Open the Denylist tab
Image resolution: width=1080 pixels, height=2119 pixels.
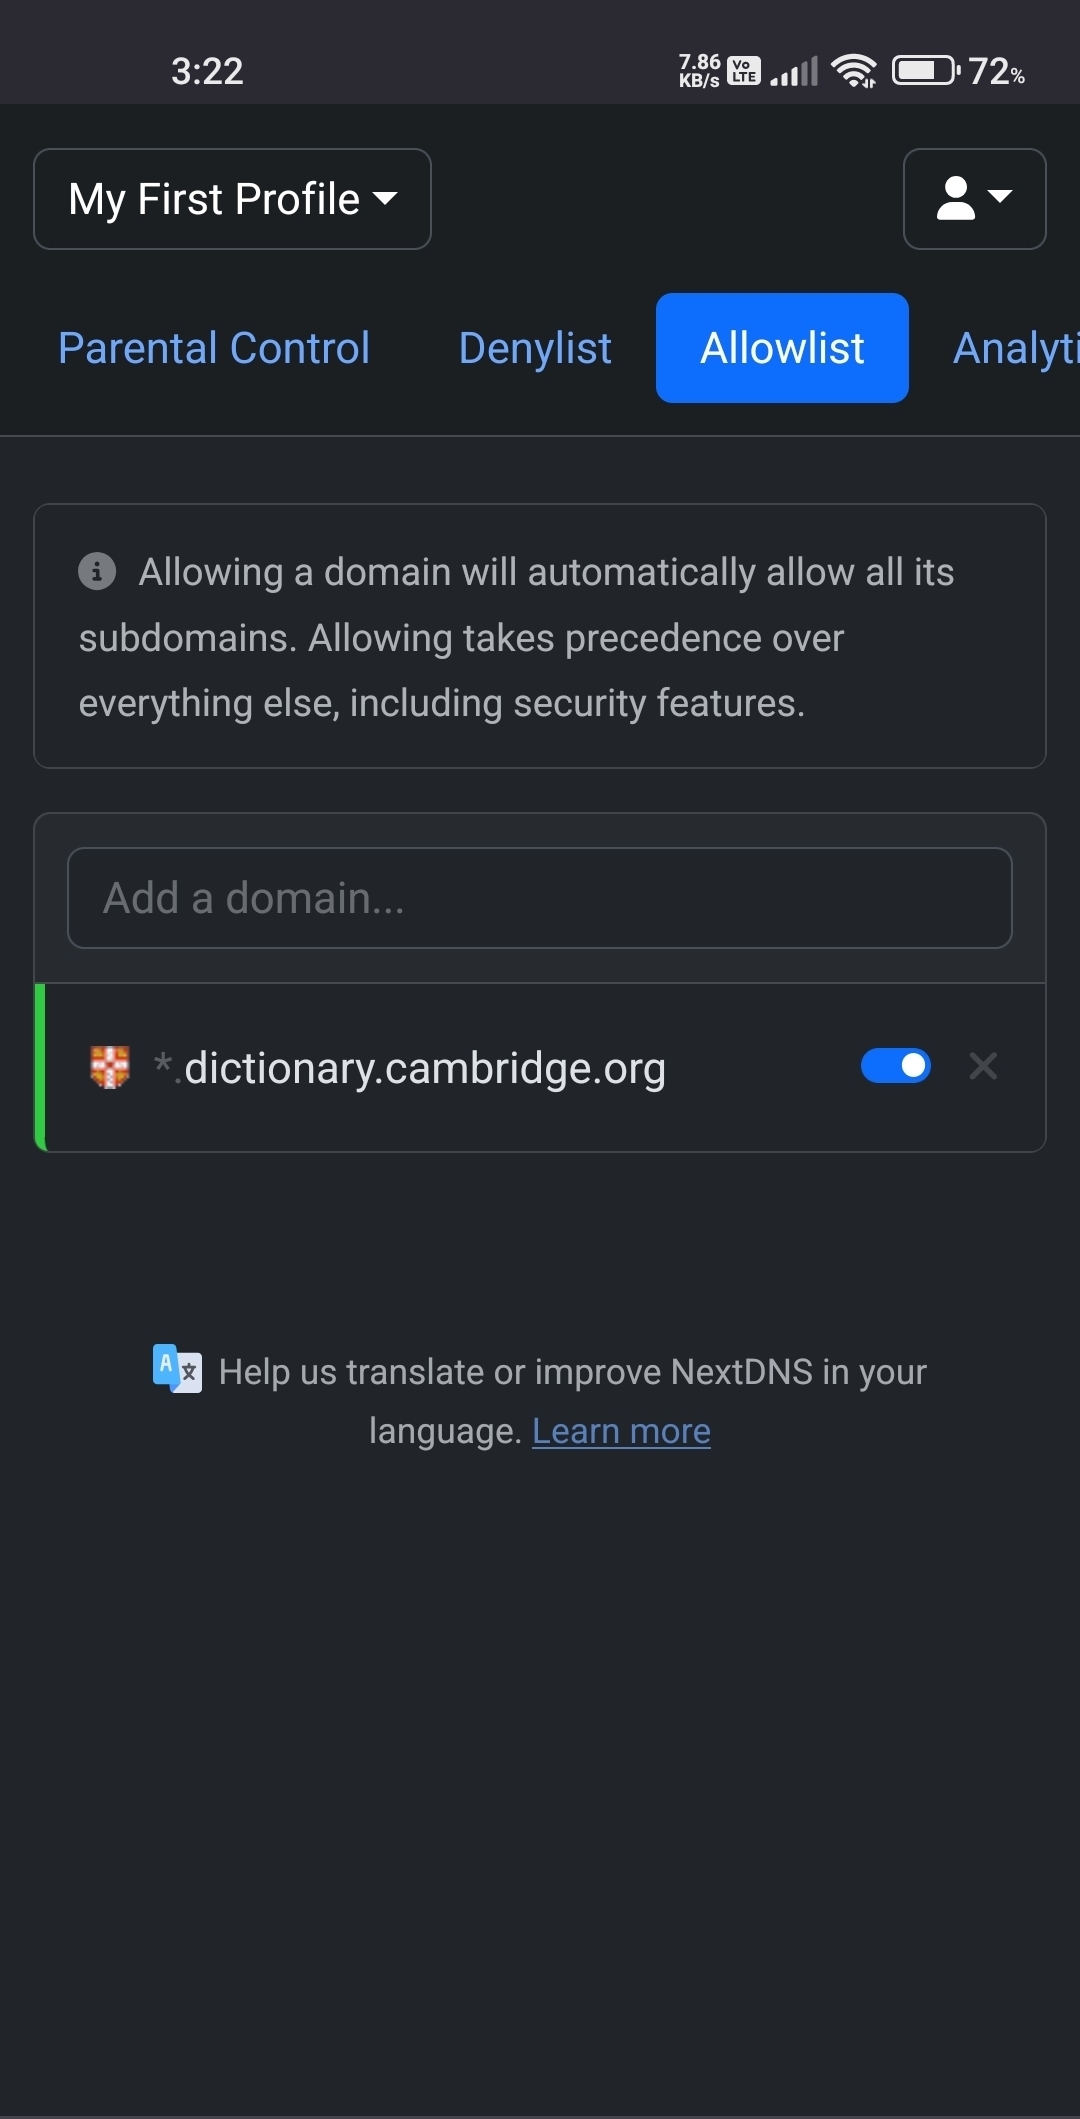pos(535,348)
